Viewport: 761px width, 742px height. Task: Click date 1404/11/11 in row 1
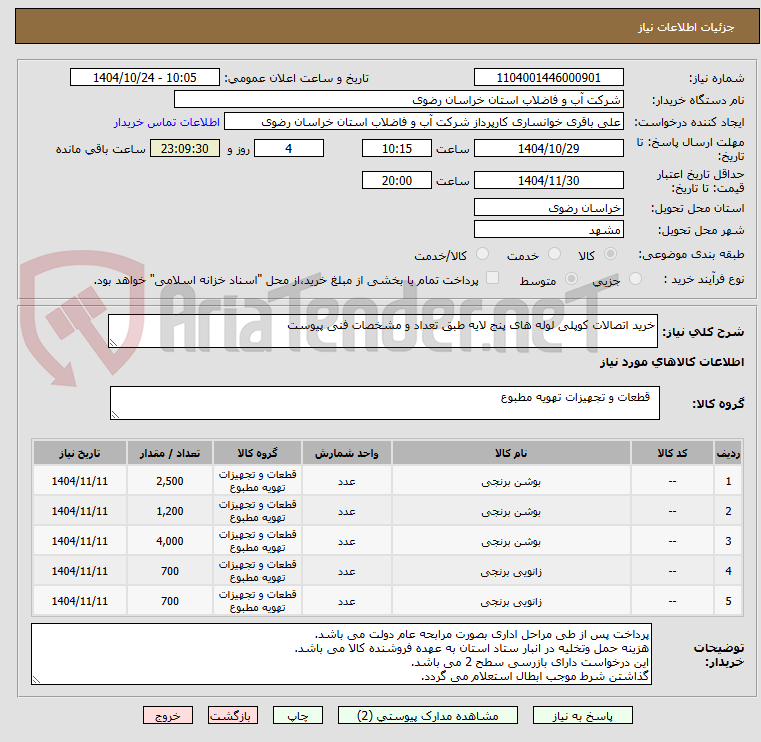[x=80, y=481]
